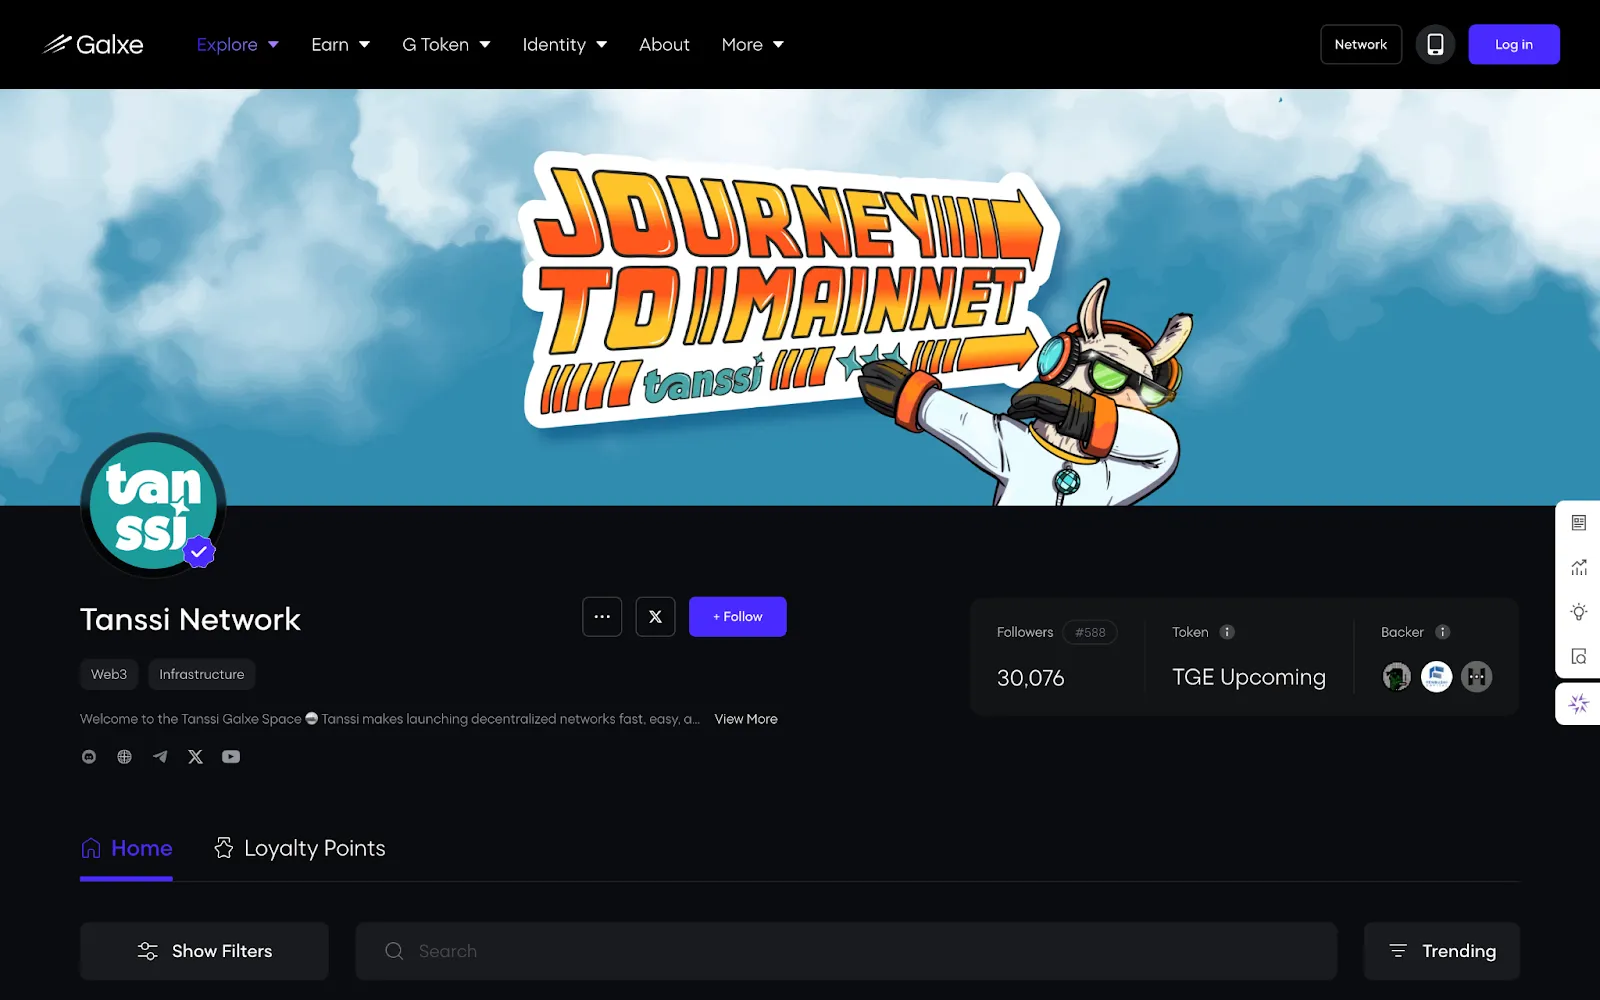Open the Tanssi Telegram icon
The height and width of the screenshot is (1000, 1600).
(160, 757)
